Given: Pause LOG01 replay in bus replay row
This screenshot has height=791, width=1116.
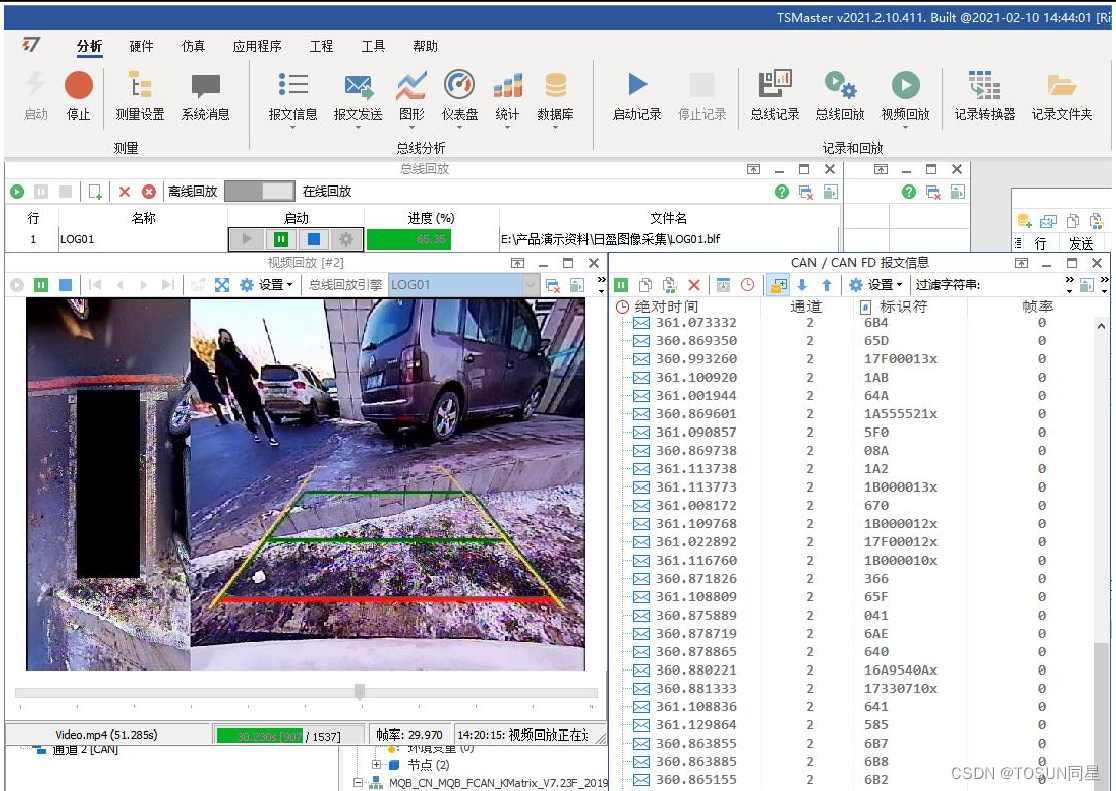Looking at the screenshot, I should [x=281, y=239].
